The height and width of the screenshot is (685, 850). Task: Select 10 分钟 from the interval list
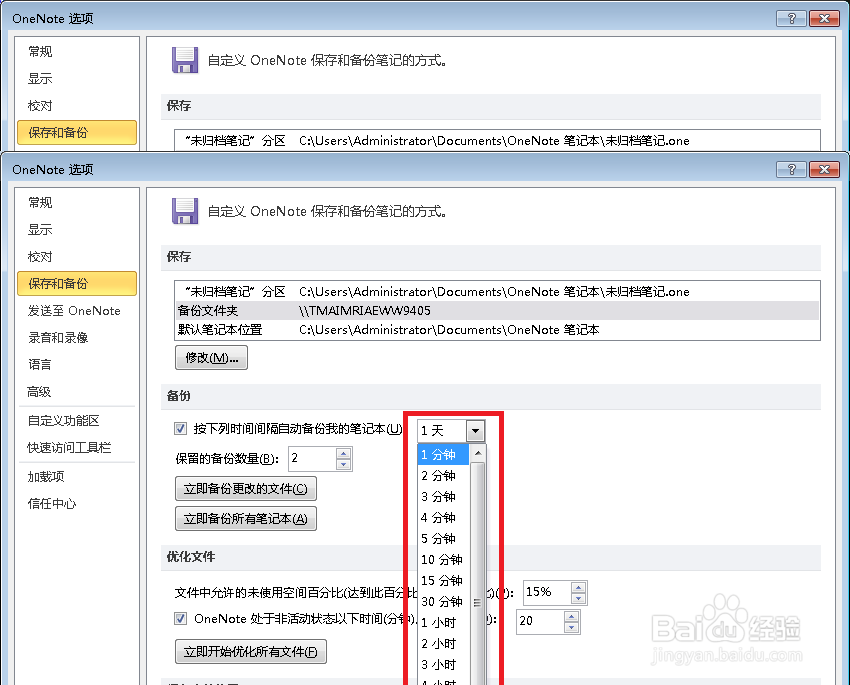pyautogui.click(x=443, y=560)
